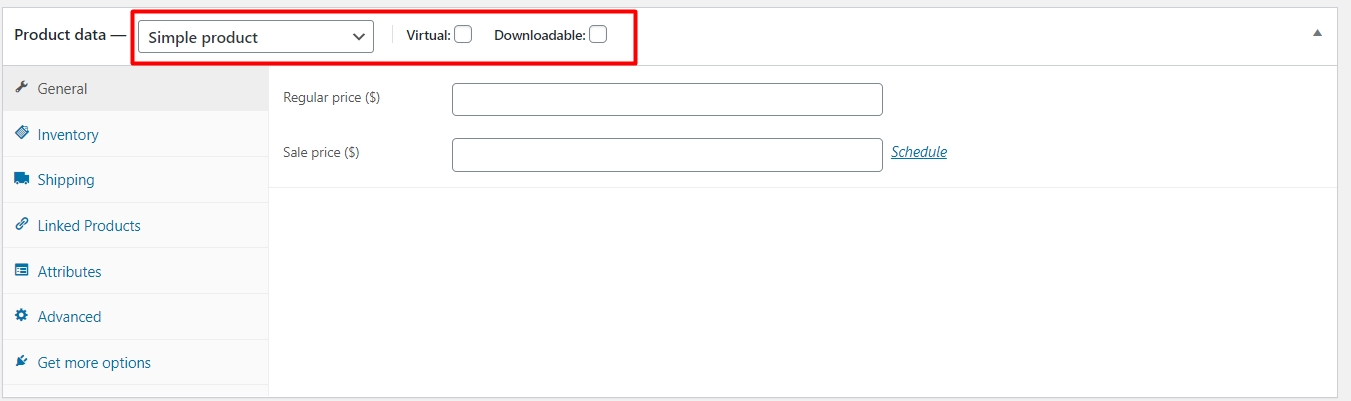The height and width of the screenshot is (401, 1351).
Task: Click the Shipping truck icon
Action: click(21, 179)
